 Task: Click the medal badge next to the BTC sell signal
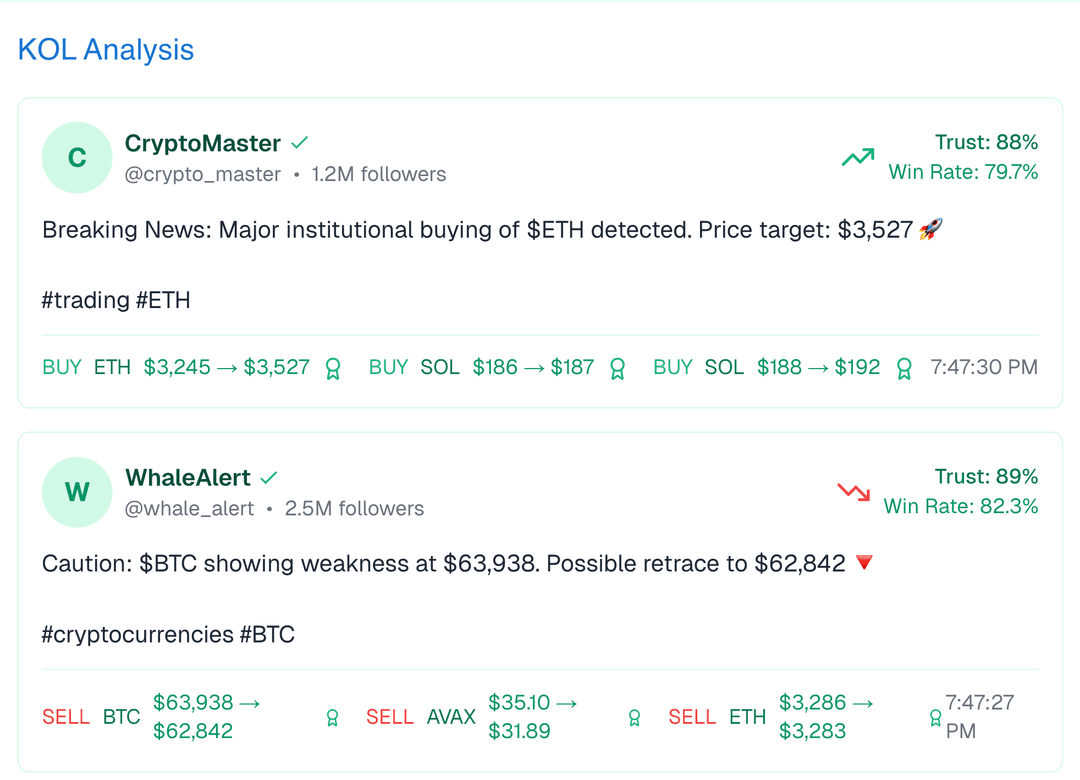[x=332, y=717]
